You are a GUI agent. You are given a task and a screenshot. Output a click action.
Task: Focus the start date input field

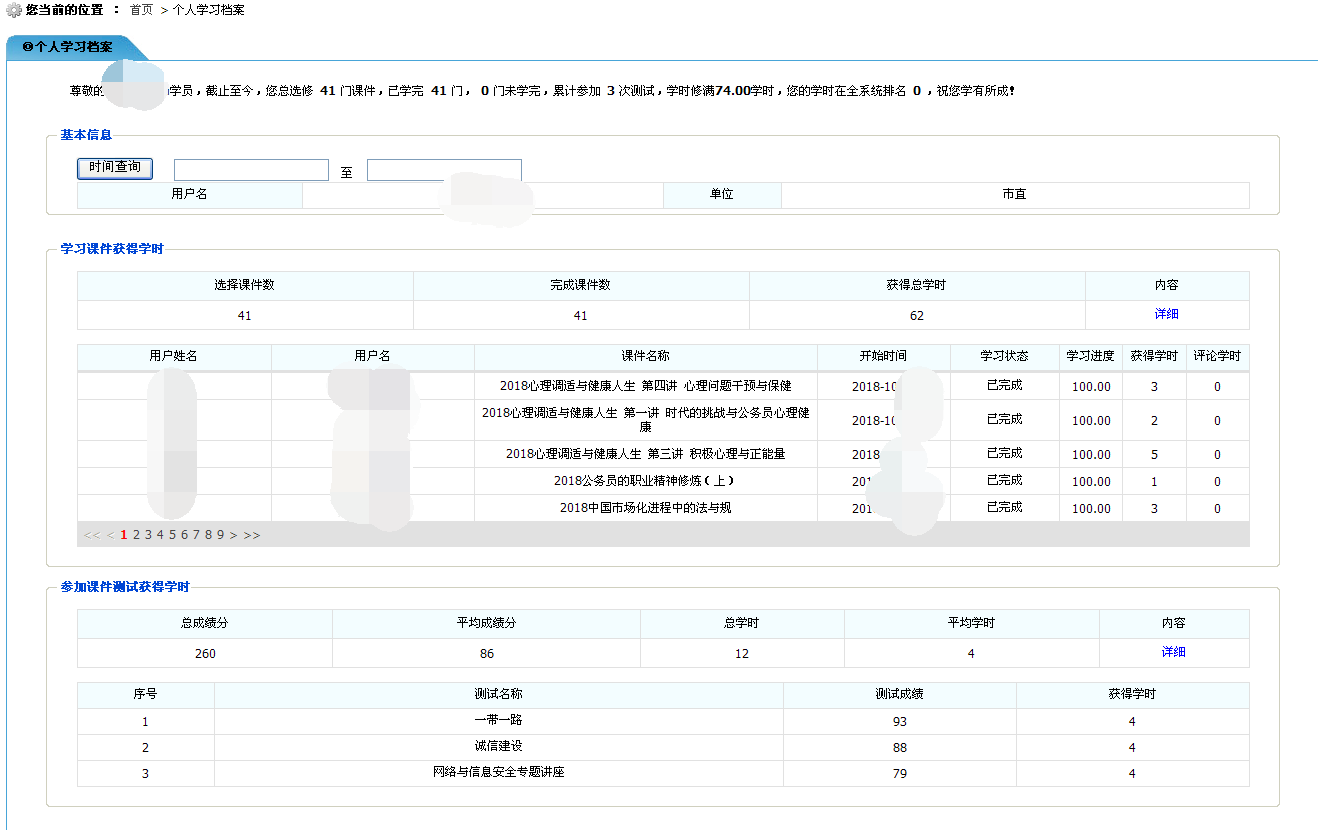click(251, 171)
